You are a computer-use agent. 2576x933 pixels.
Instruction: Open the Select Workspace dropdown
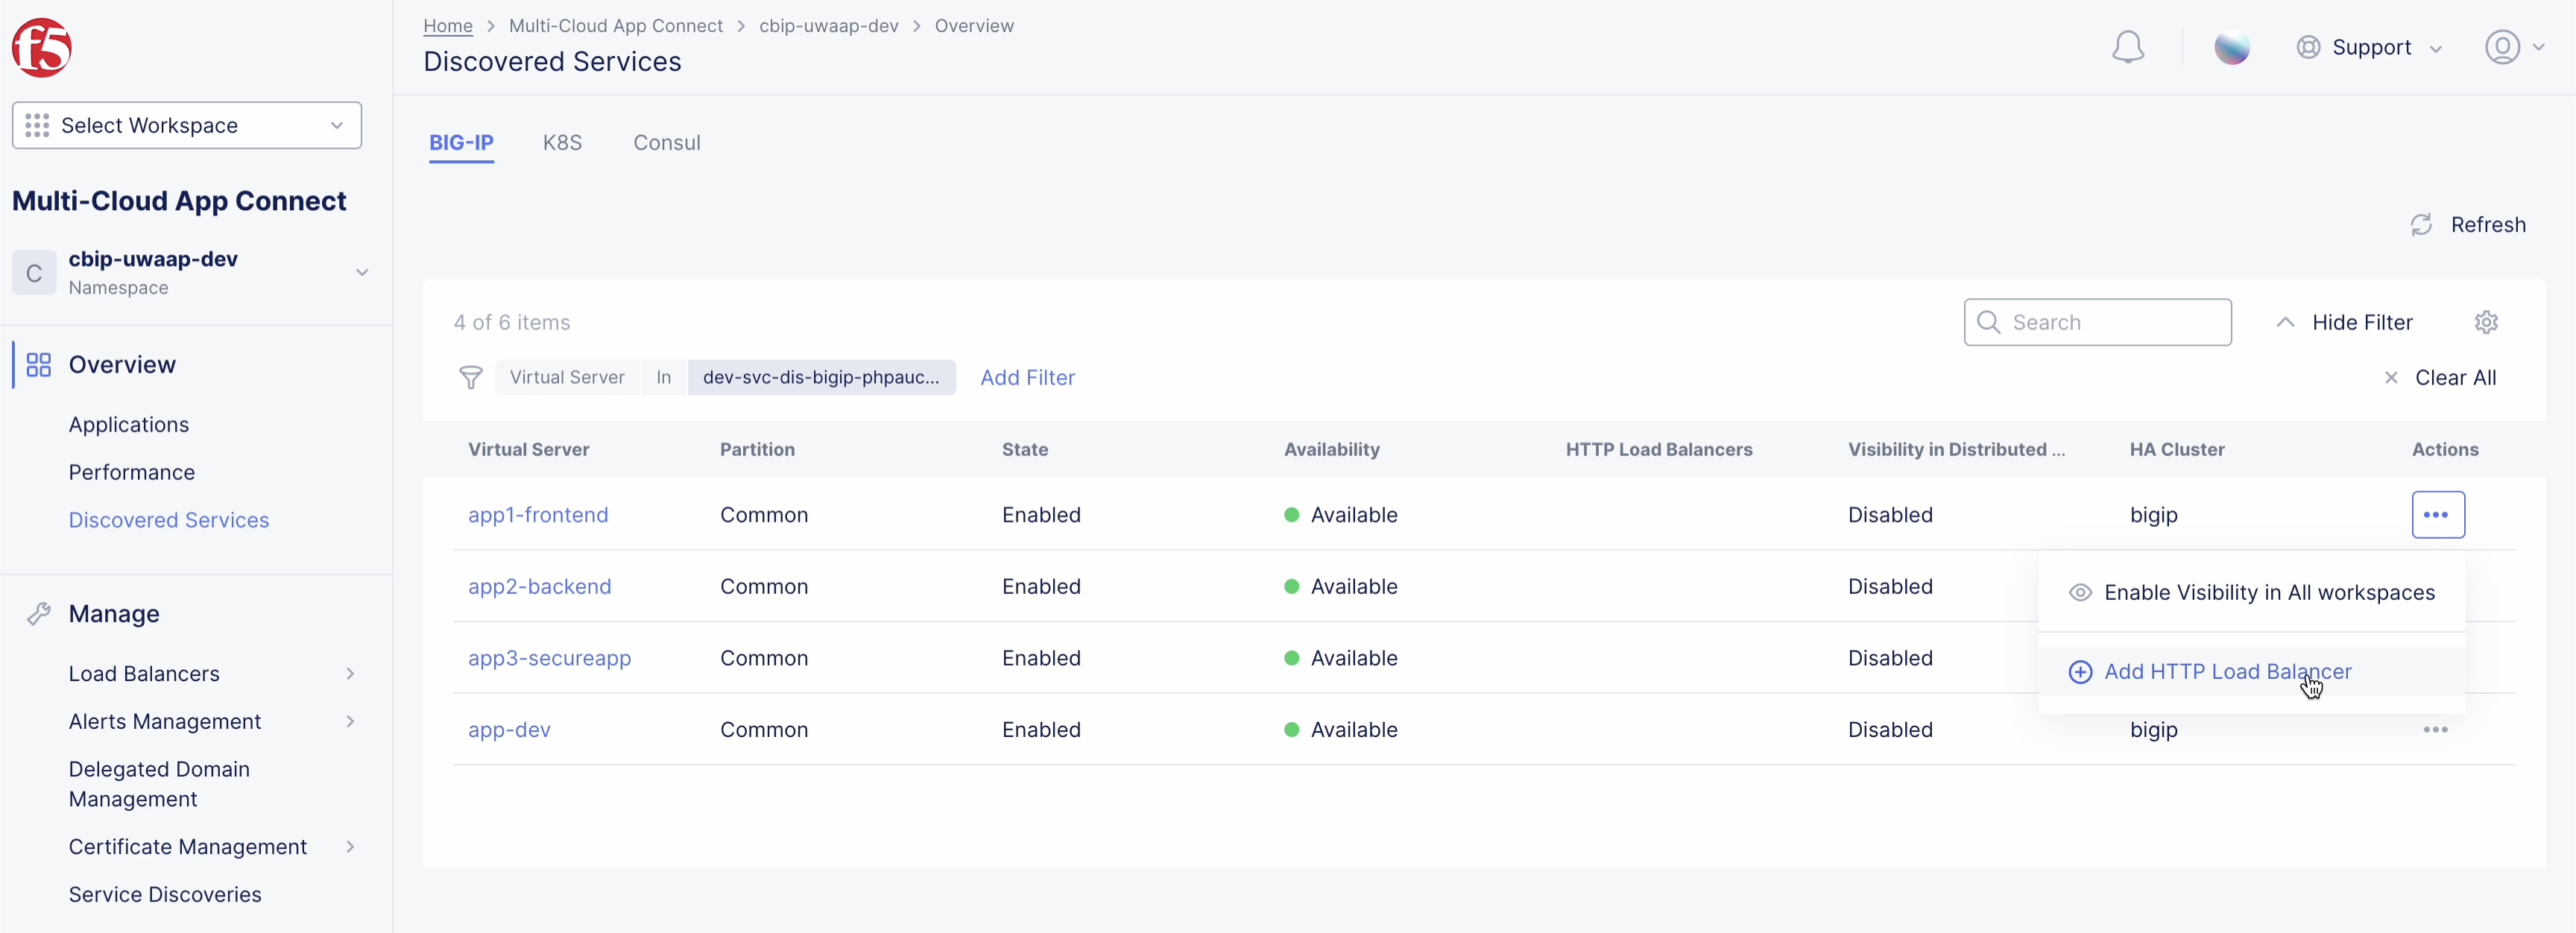tap(186, 125)
